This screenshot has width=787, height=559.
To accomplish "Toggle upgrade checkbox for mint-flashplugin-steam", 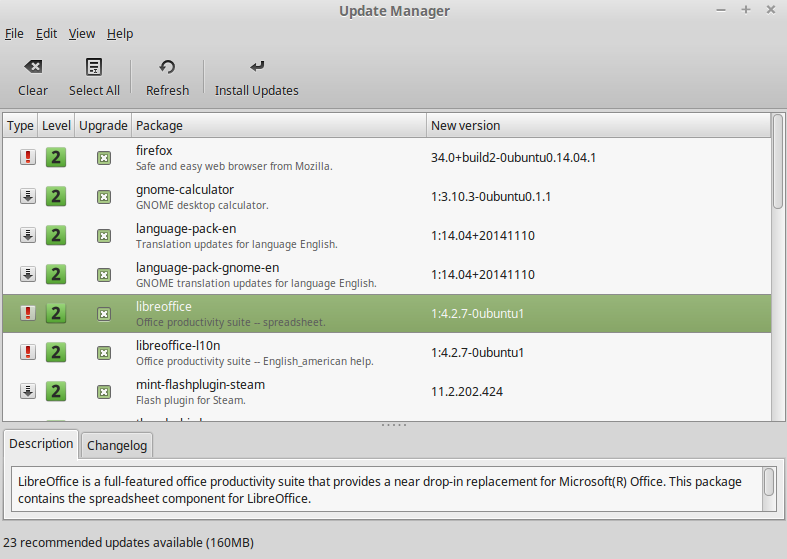I will 104,392.
